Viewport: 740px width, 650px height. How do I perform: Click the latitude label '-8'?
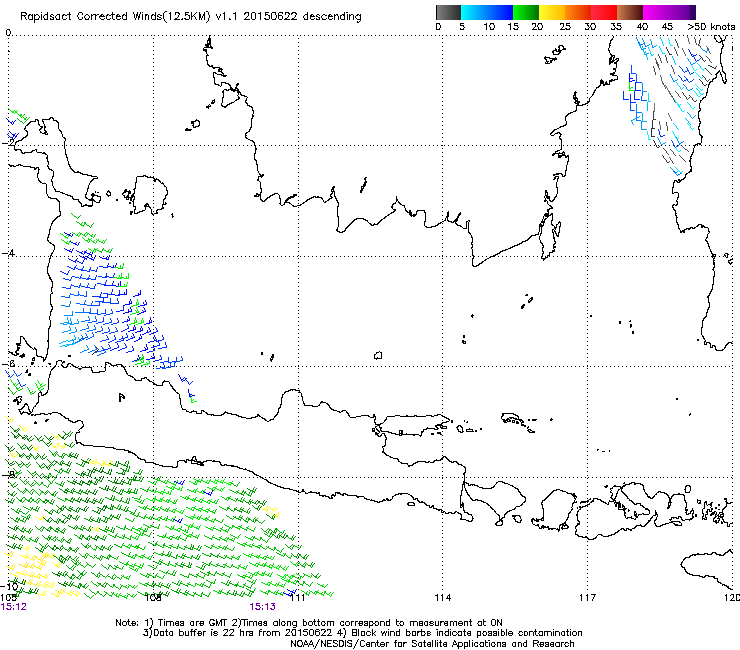8,474
